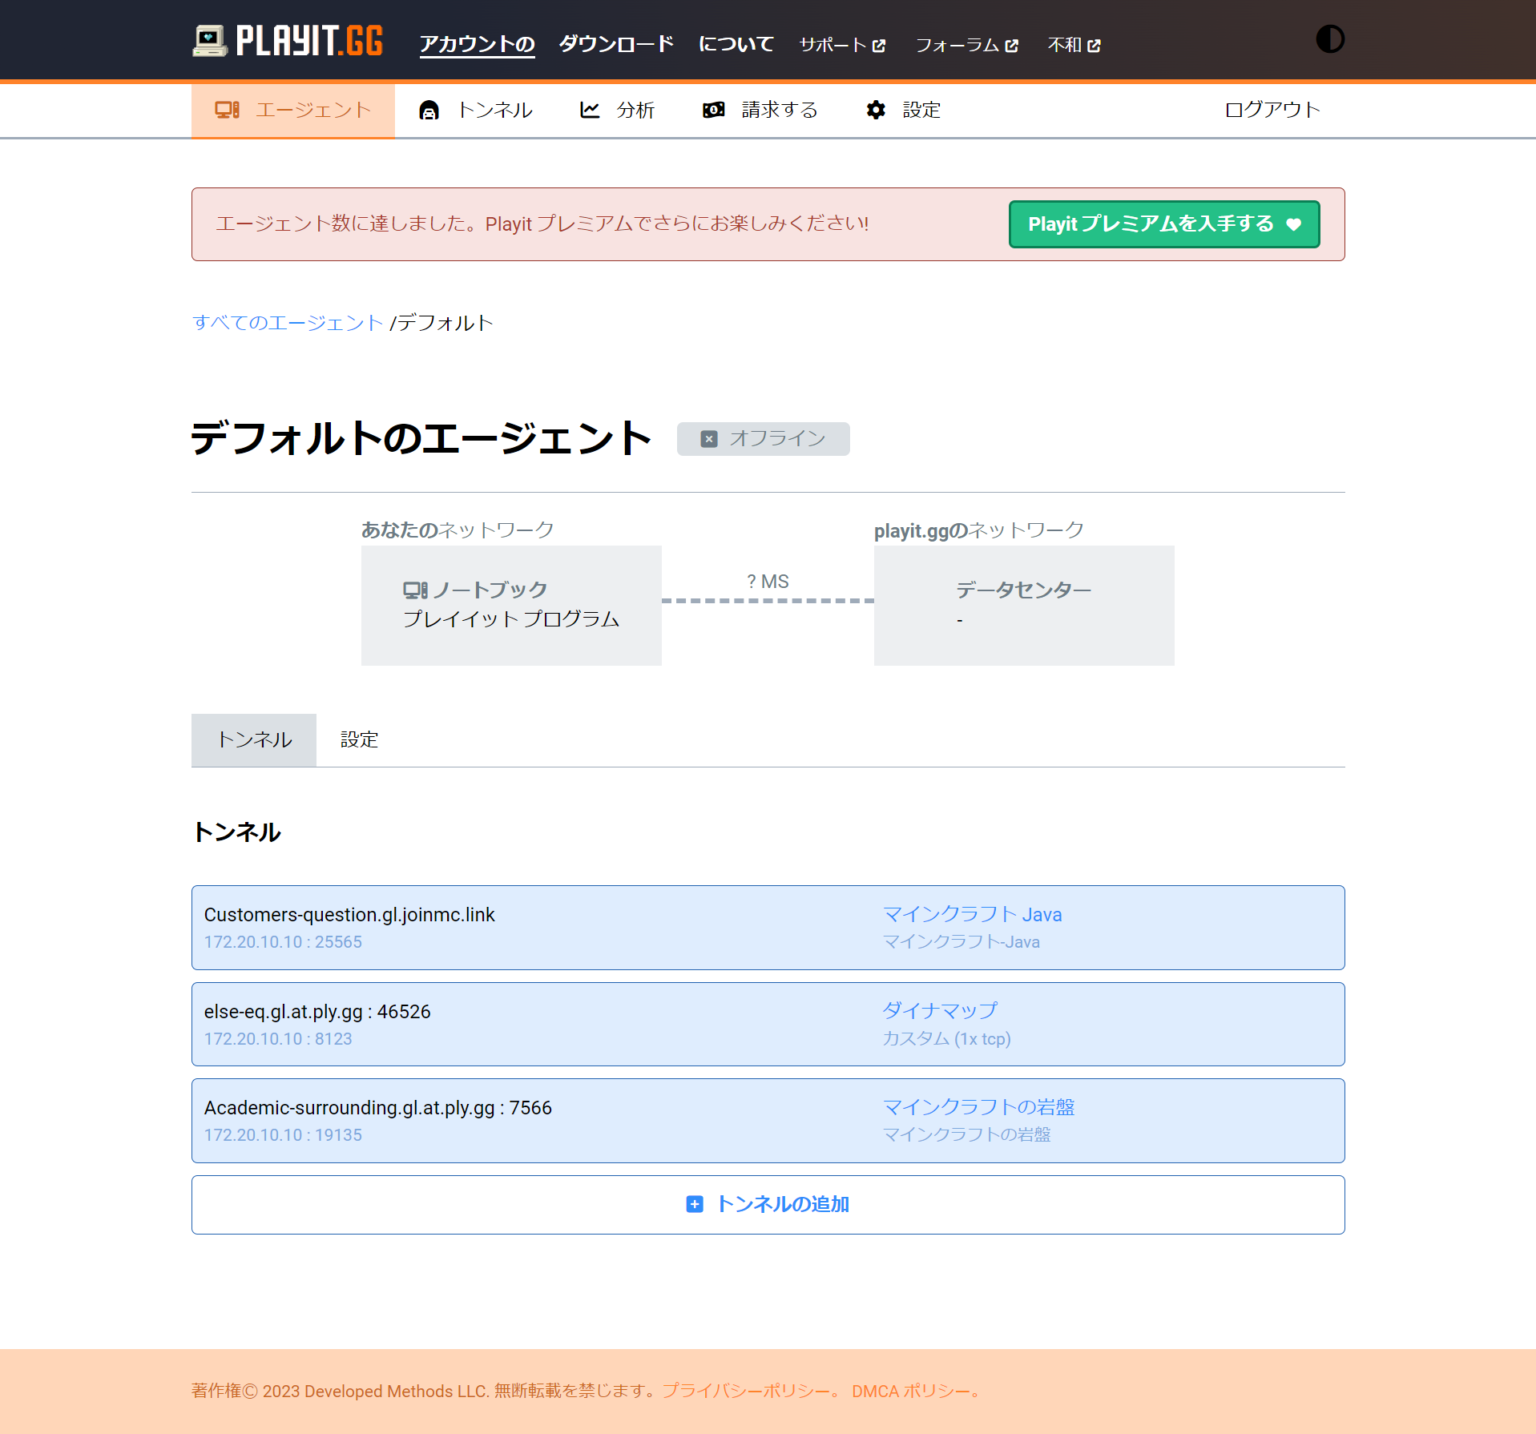Click the notebook icon in the network diagram
The image size is (1536, 1434).
pos(414,589)
